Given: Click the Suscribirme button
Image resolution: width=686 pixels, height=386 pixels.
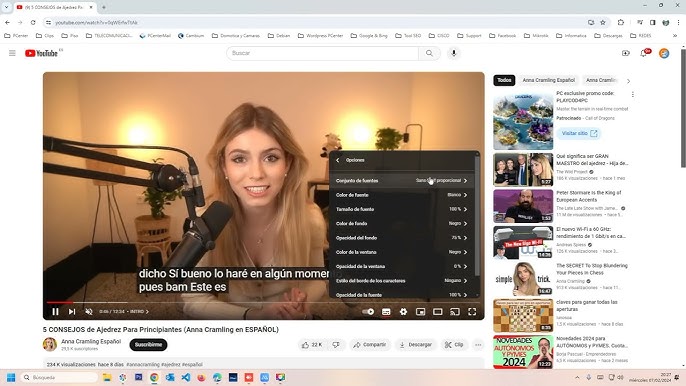Looking at the screenshot, I should click(148, 344).
